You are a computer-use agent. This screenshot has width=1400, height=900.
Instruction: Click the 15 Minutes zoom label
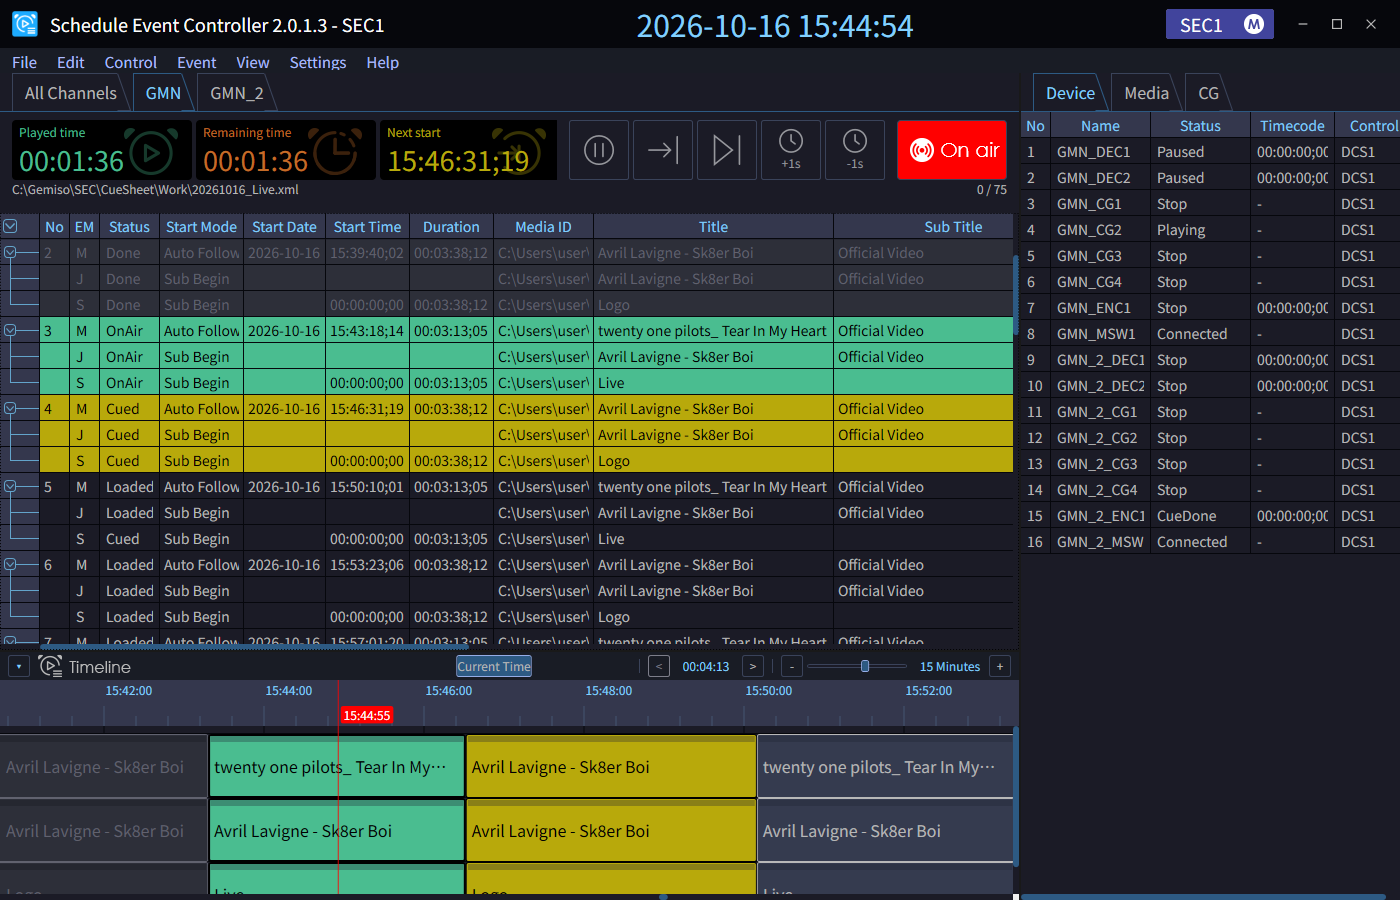click(950, 666)
